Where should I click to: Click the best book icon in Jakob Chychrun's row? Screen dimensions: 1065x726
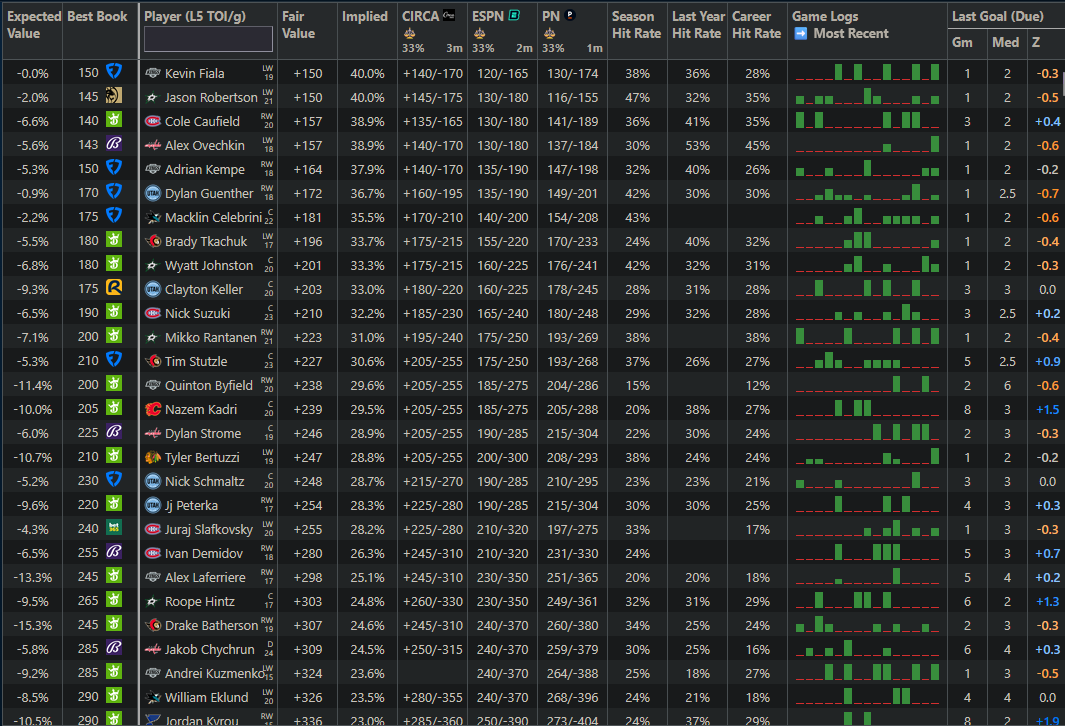pyautogui.click(x=113, y=647)
